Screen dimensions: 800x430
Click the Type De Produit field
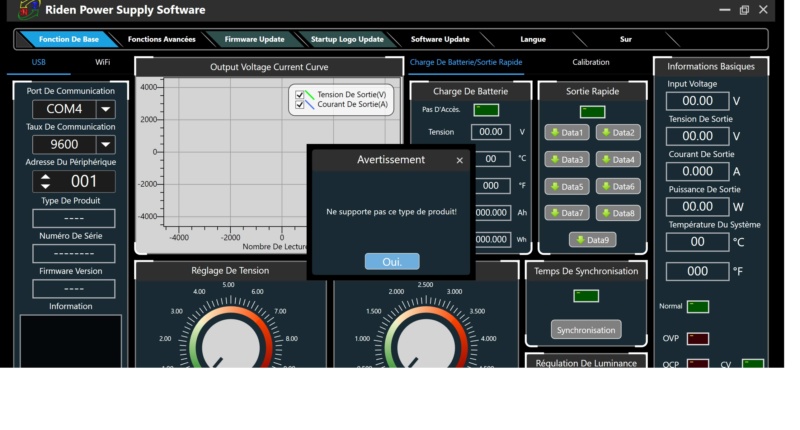[x=74, y=218]
